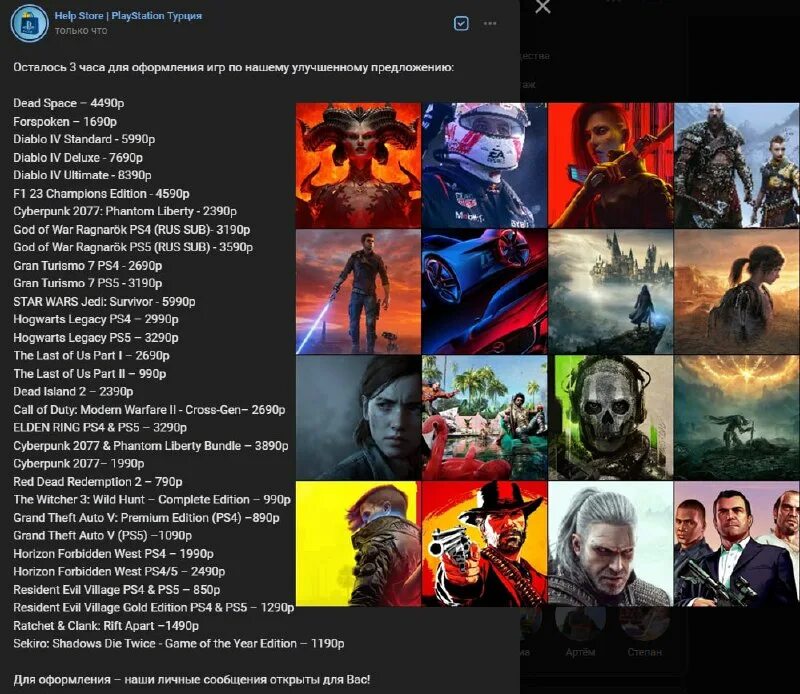Viewport: 800px width, 694px height.
Task: Click 'F1 23 Champions Edition - 4590р'
Action: coord(102,194)
